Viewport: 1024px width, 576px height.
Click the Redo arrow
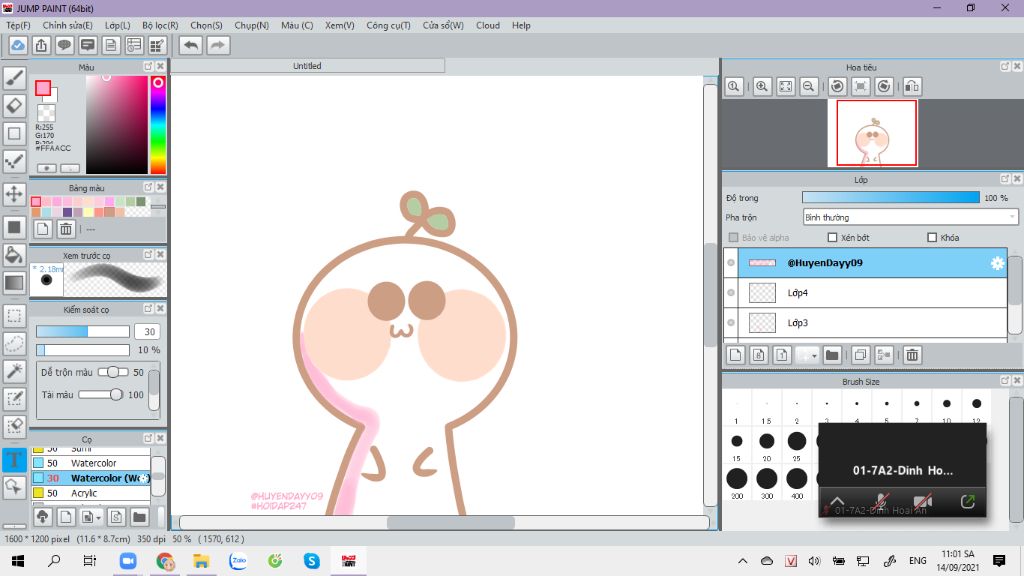(218, 45)
